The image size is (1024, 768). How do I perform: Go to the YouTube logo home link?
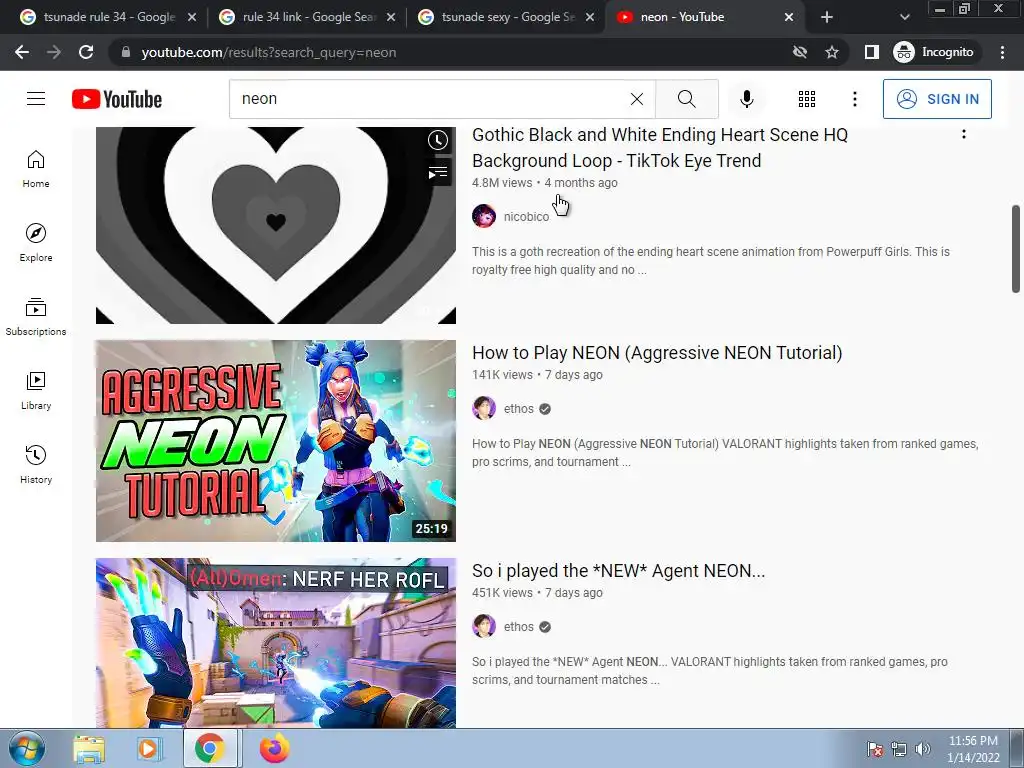pos(117,99)
